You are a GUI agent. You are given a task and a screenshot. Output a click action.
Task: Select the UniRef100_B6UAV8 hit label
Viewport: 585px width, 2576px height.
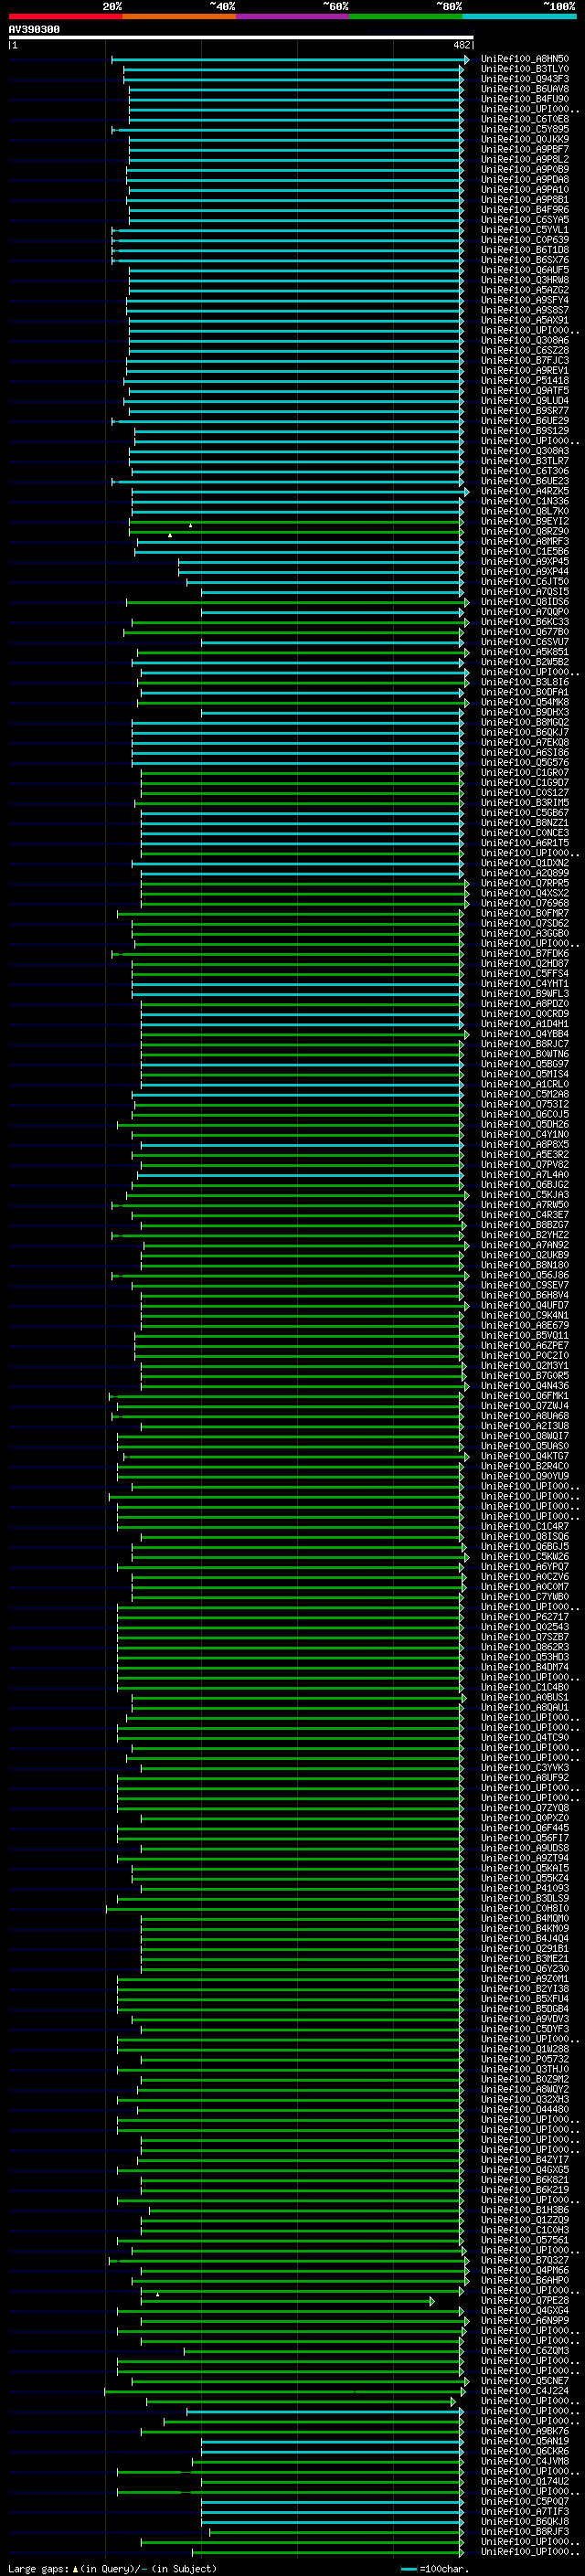pyautogui.click(x=525, y=89)
